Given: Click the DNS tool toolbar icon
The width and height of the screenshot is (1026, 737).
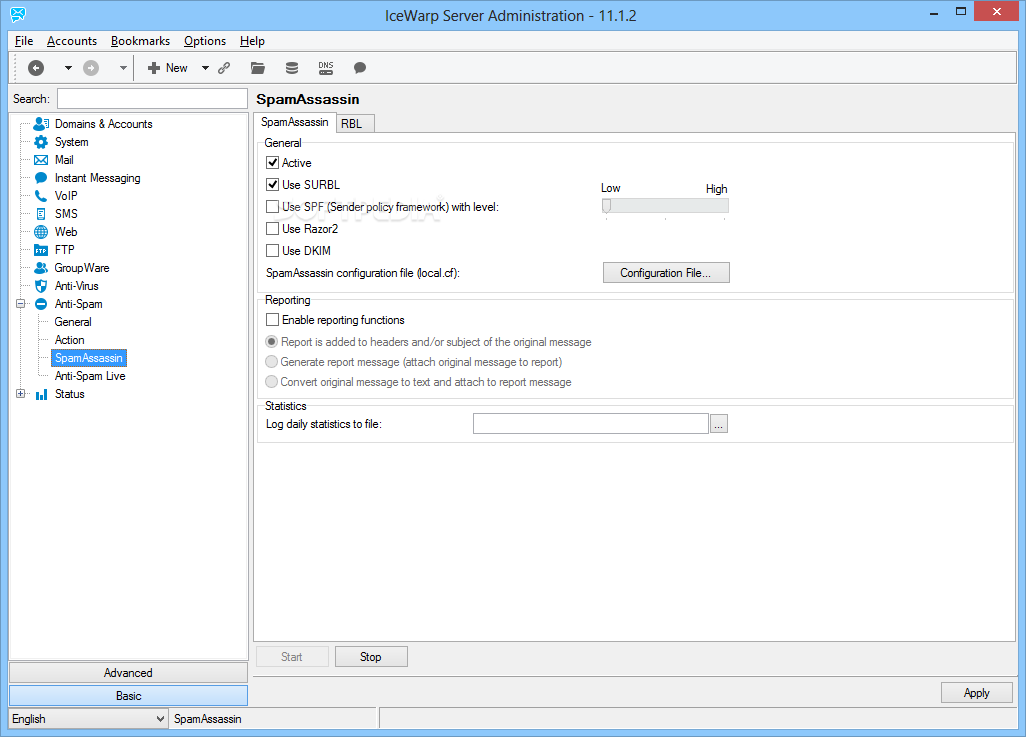Looking at the screenshot, I should pos(326,68).
